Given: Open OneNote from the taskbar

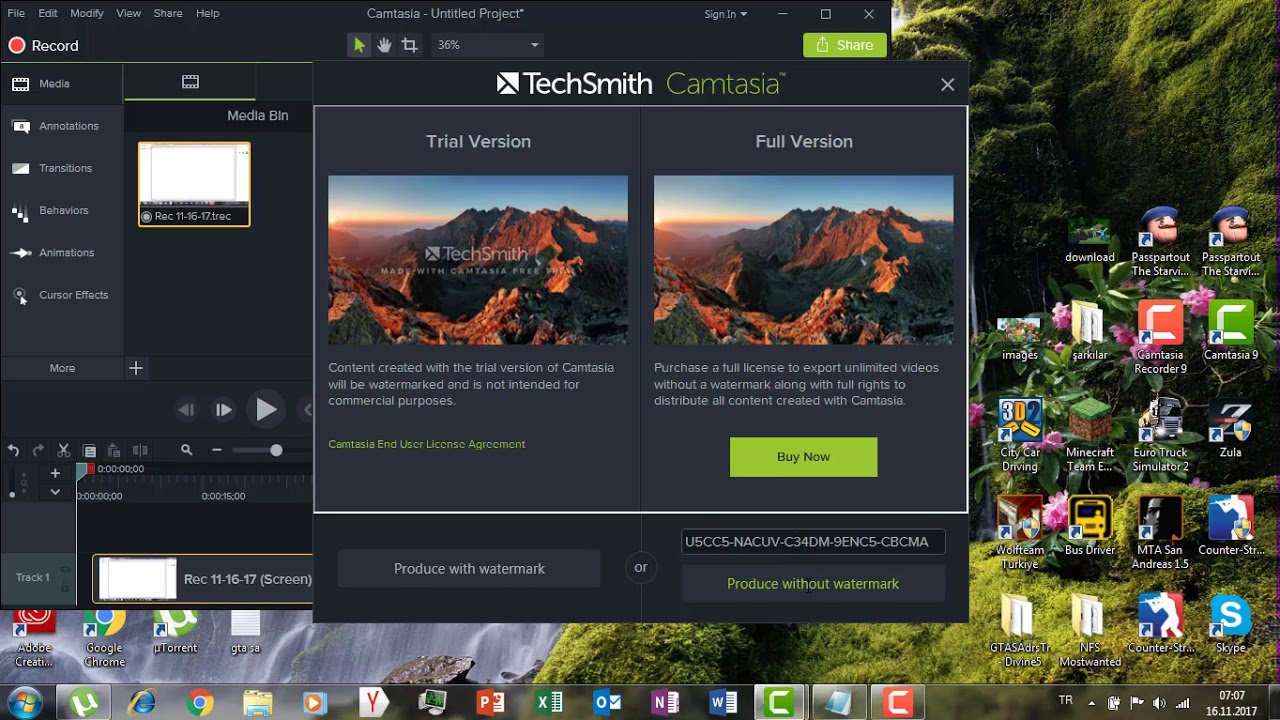Looking at the screenshot, I should click(x=665, y=703).
